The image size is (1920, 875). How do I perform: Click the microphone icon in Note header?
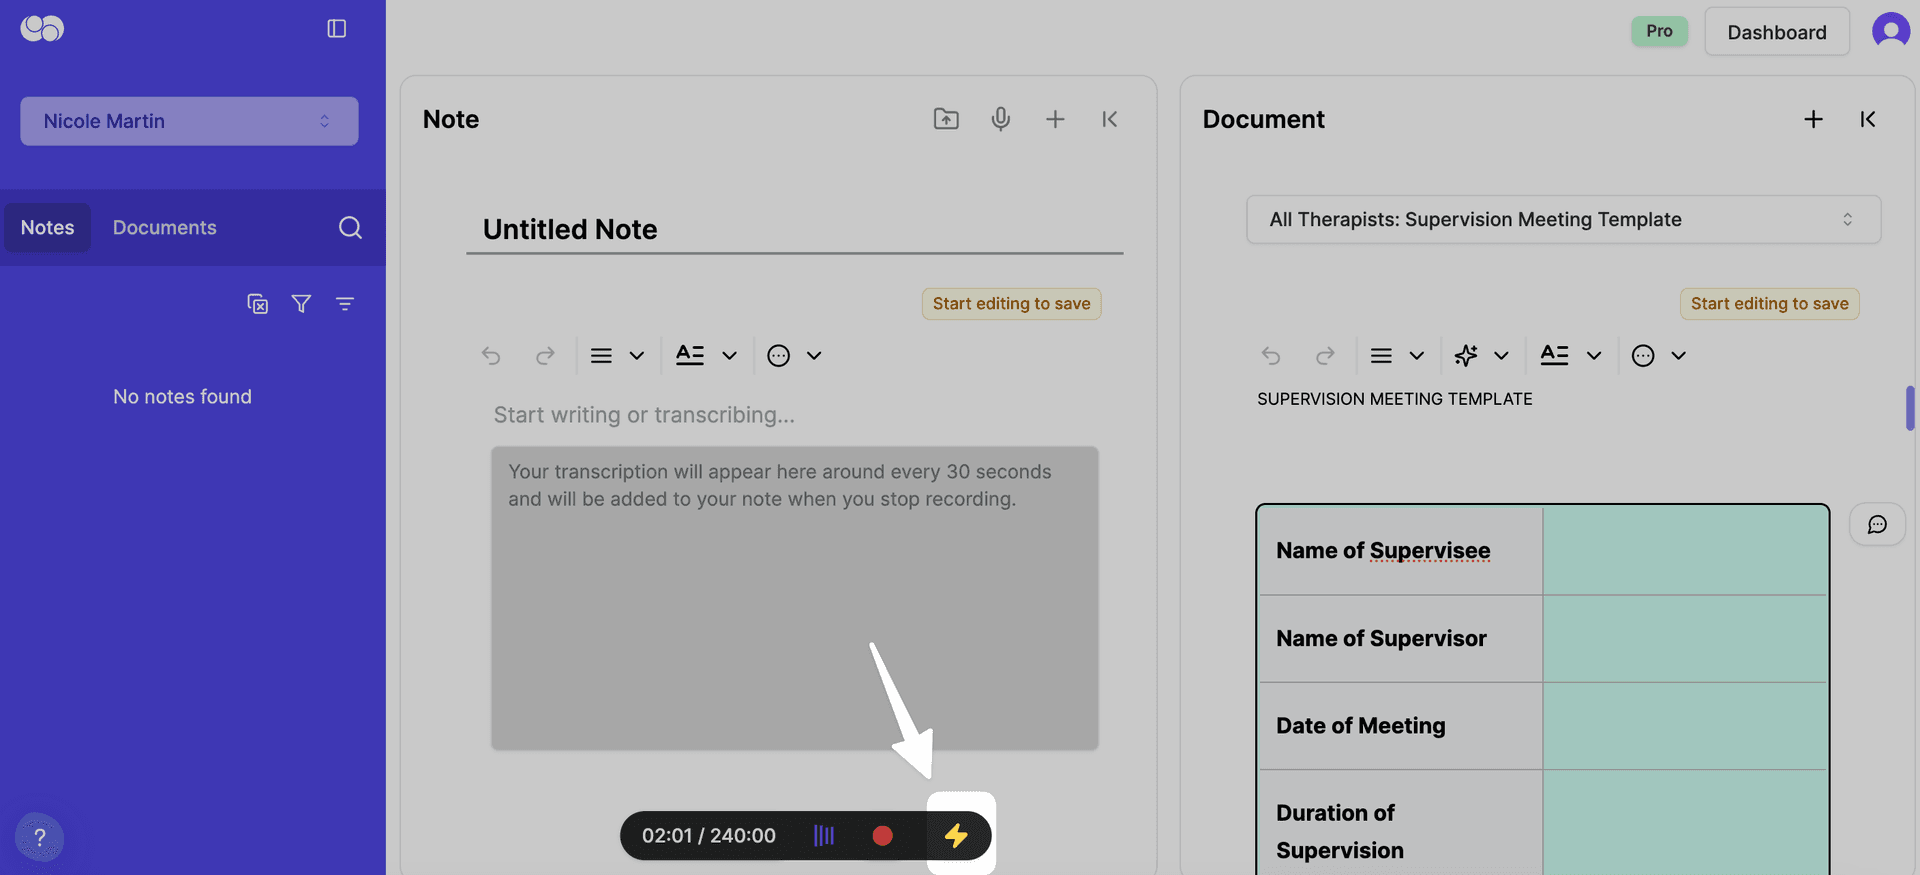click(1000, 119)
